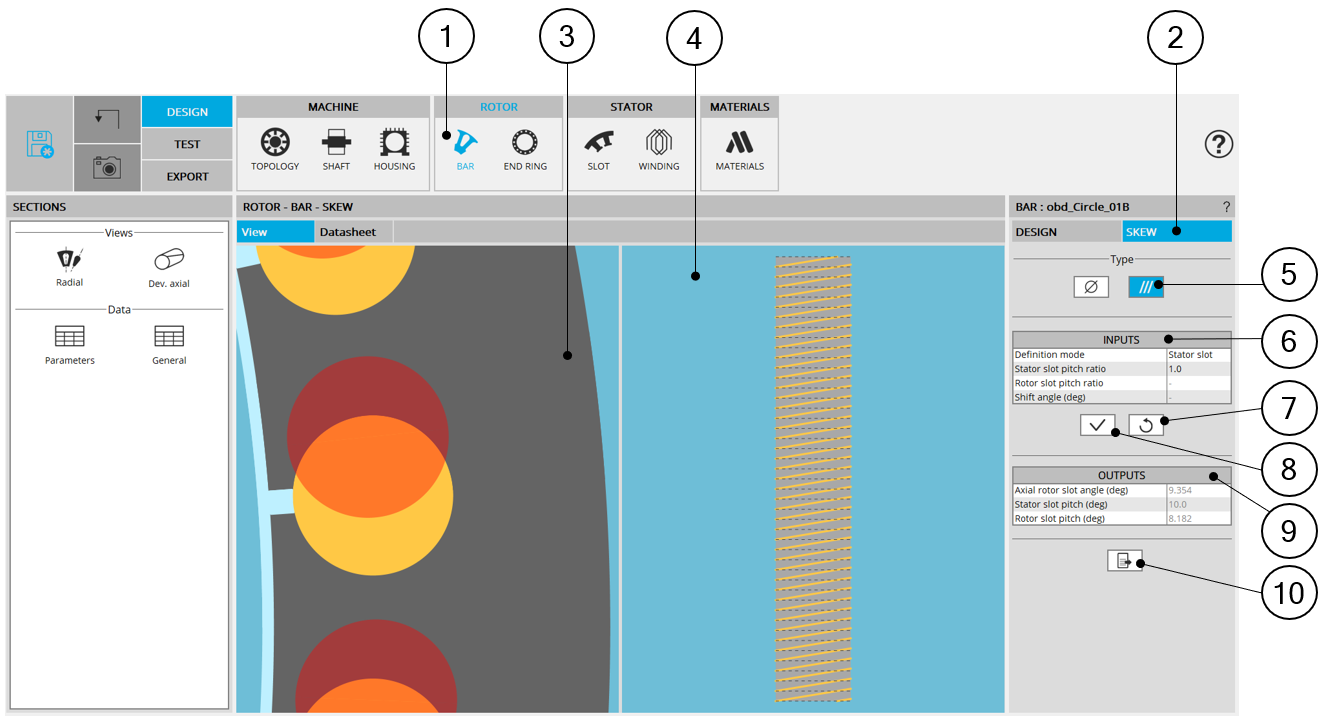
Task: Click the back arrow icon
Action: tap(107, 118)
